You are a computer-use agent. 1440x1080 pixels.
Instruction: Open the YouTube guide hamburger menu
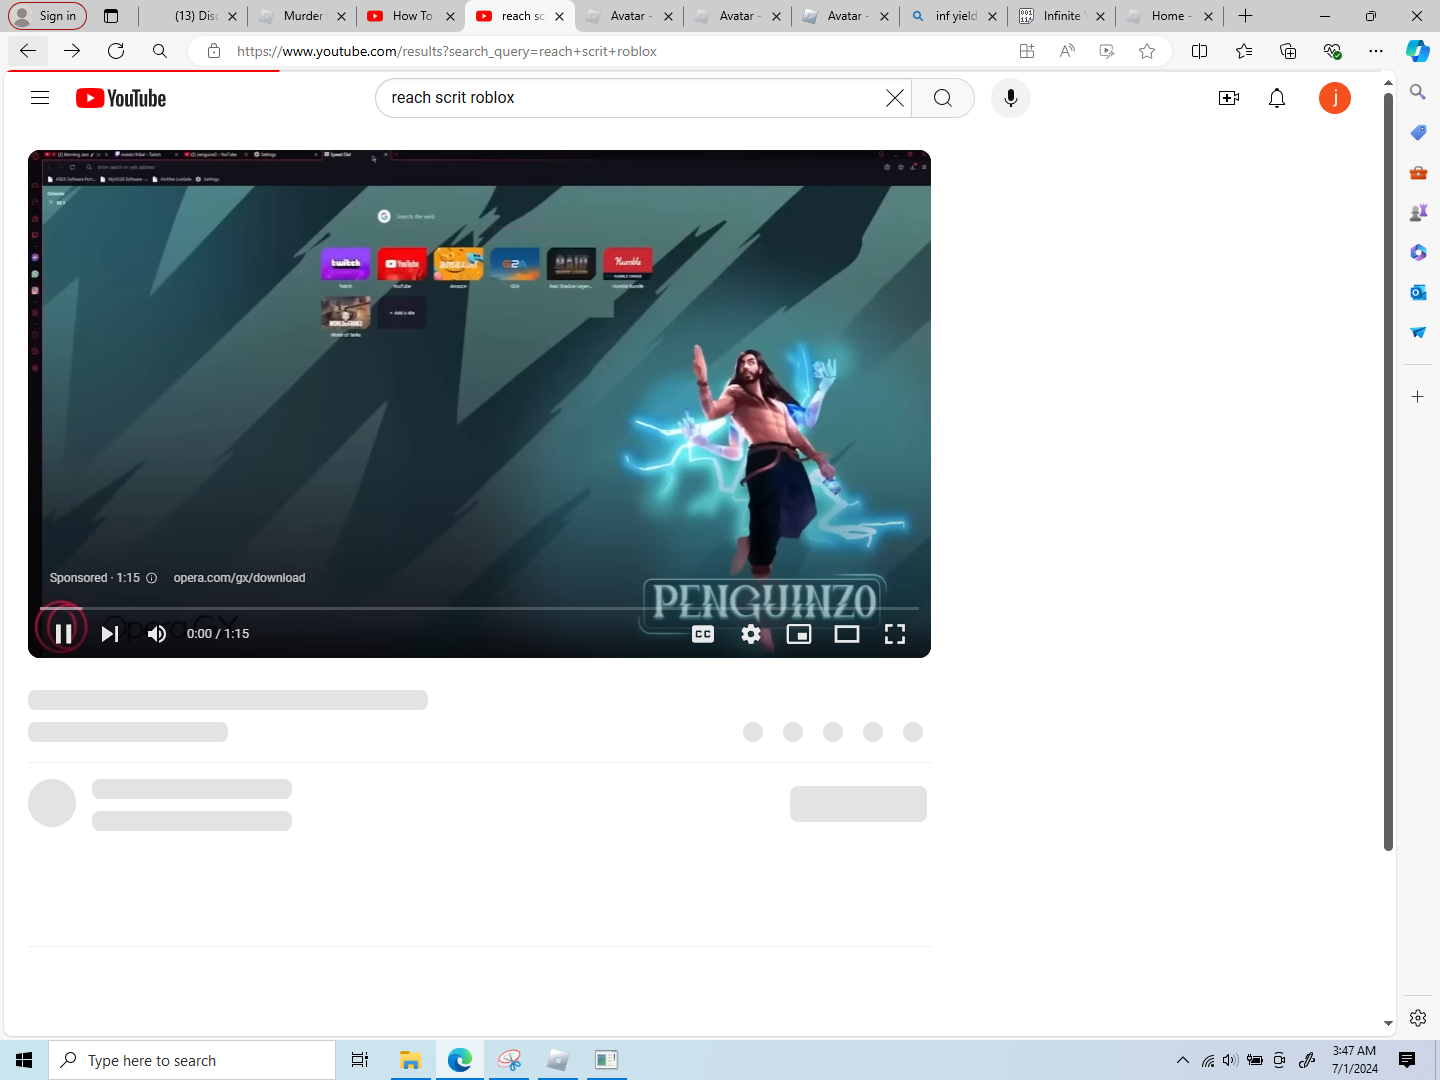coord(40,98)
